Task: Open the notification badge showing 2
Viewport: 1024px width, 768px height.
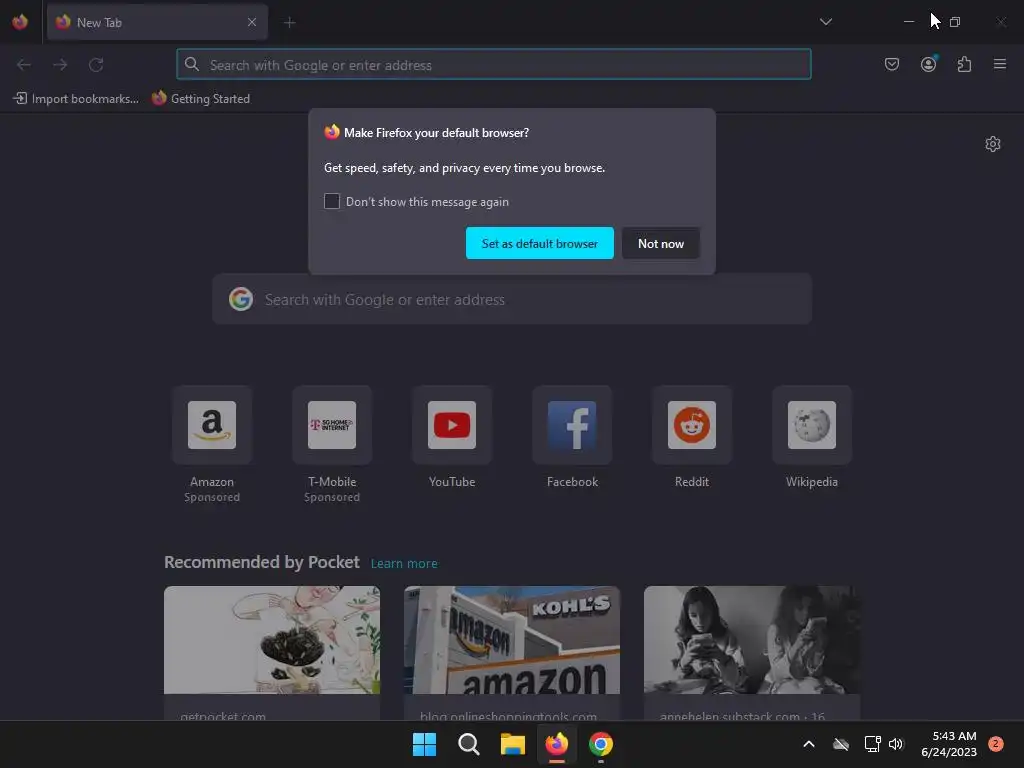Action: coord(995,744)
